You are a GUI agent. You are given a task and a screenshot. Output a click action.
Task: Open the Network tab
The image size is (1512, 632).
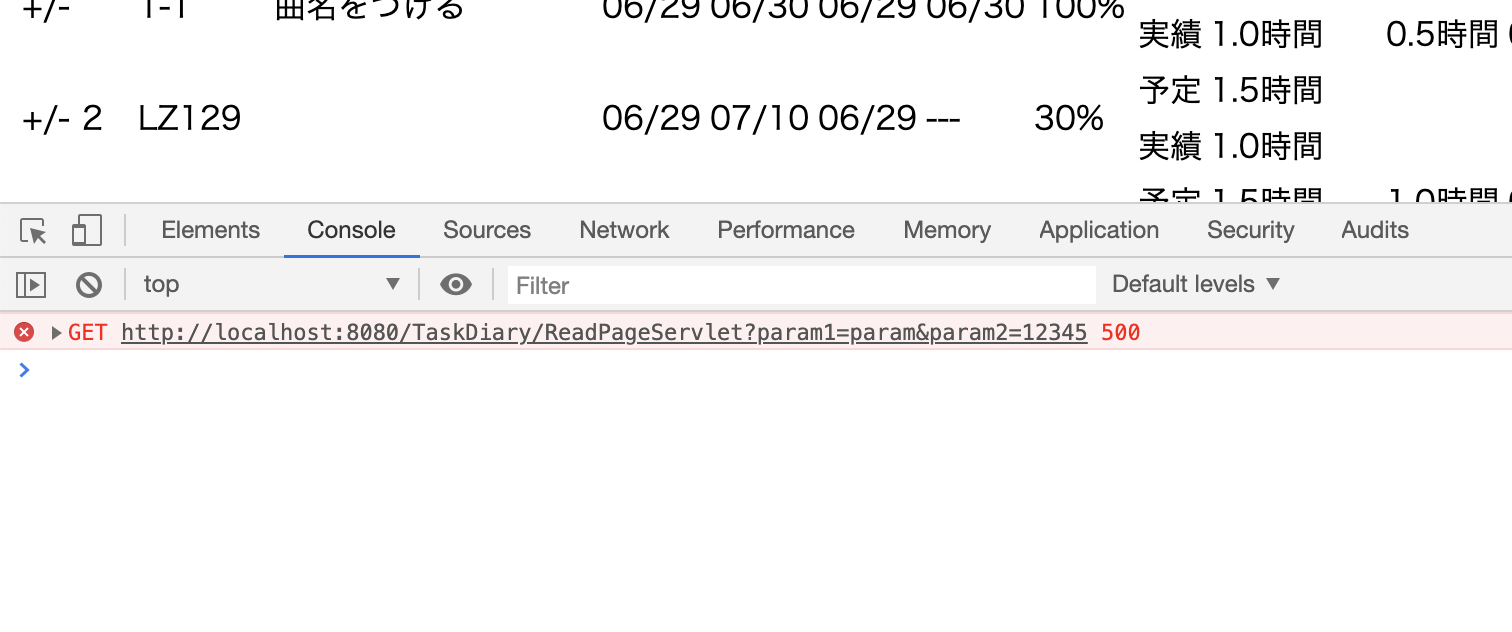pyautogui.click(x=624, y=230)
